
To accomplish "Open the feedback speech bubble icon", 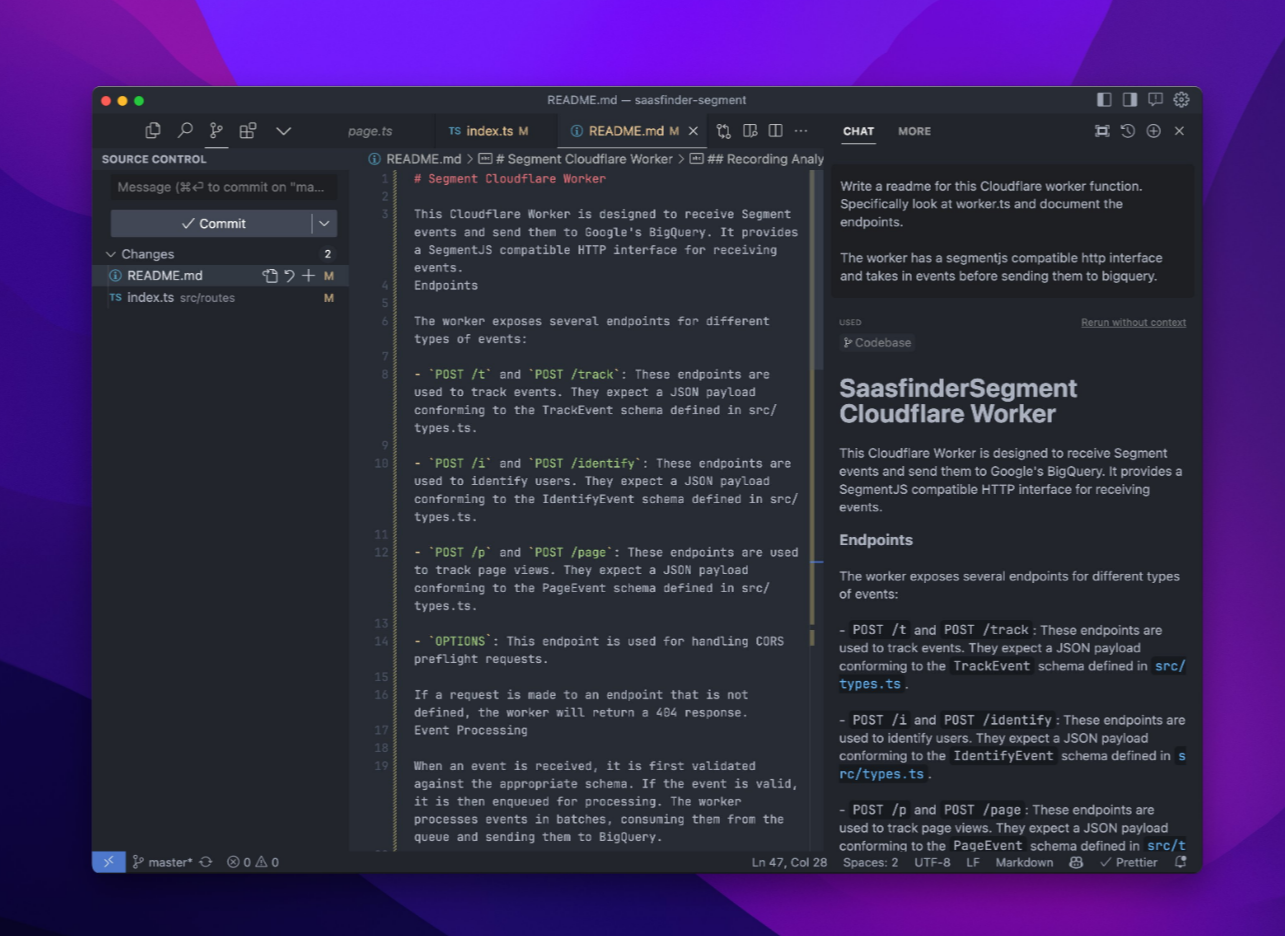I will point(1155,100).
